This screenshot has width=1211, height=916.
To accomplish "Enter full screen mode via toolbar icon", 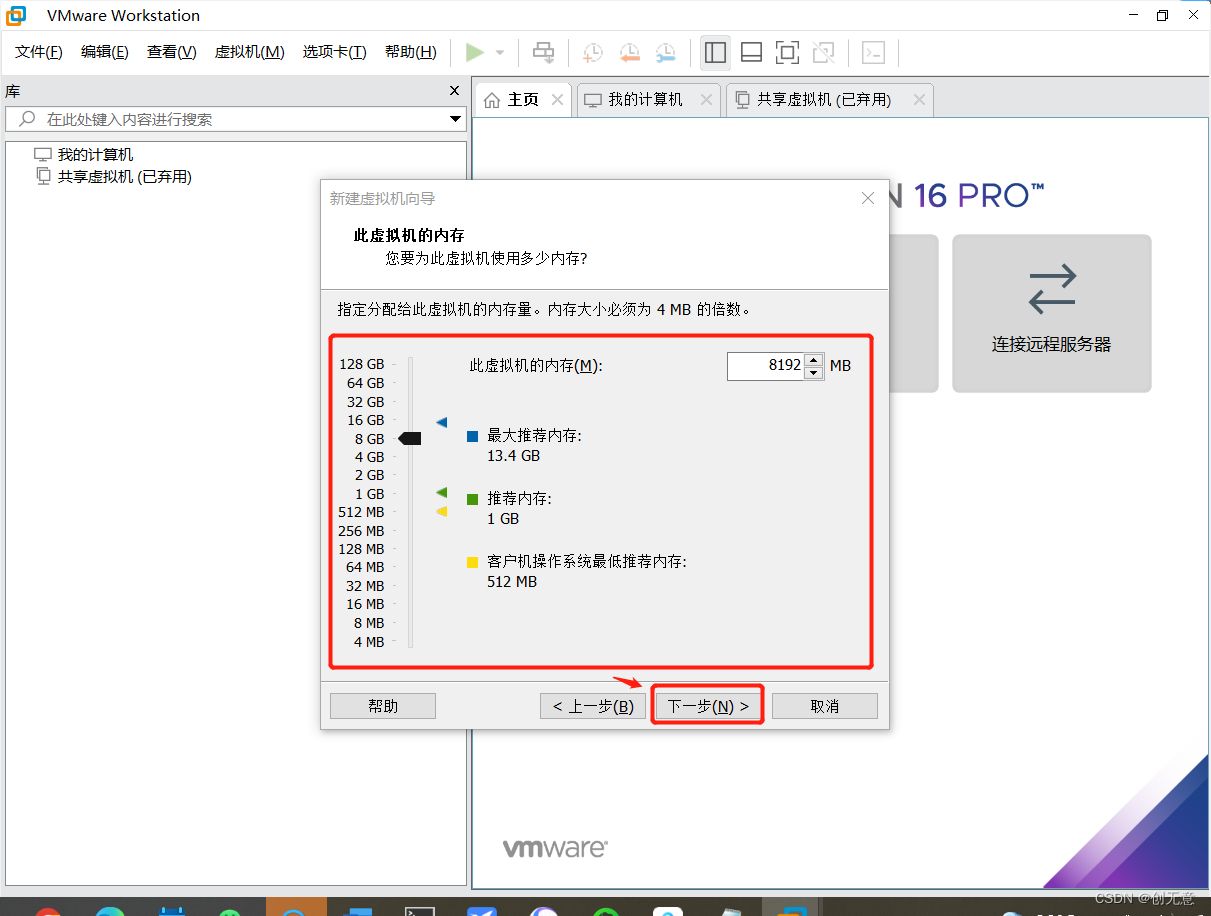I will [788, 52].
